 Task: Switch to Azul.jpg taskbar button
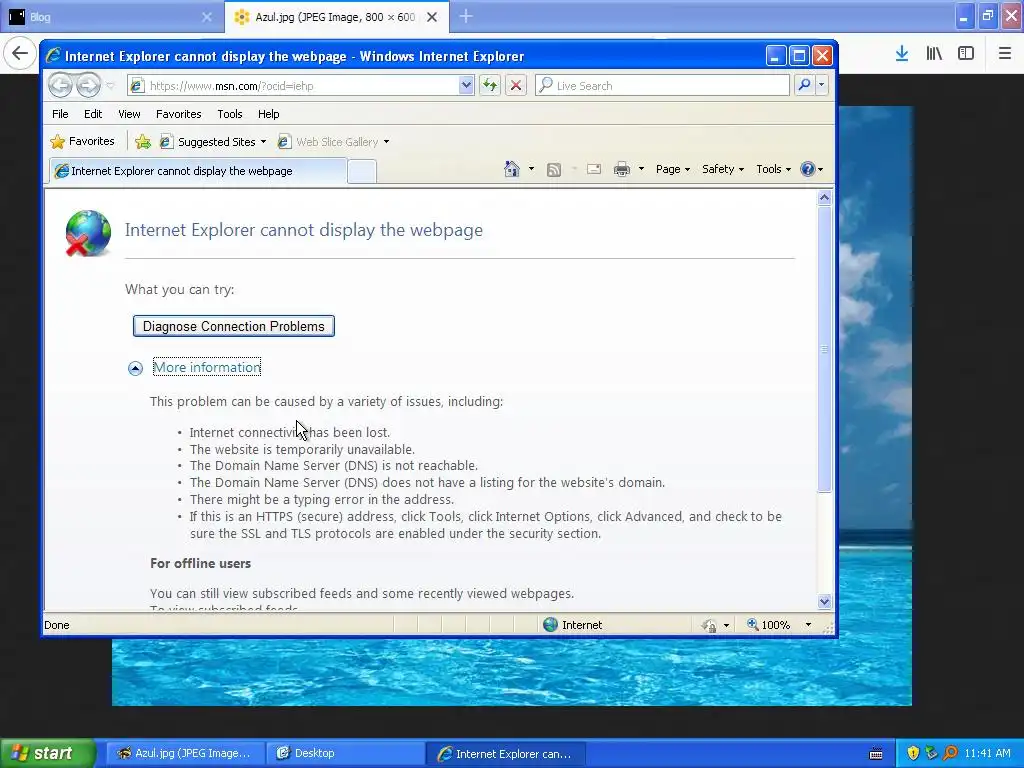point(185,753)
